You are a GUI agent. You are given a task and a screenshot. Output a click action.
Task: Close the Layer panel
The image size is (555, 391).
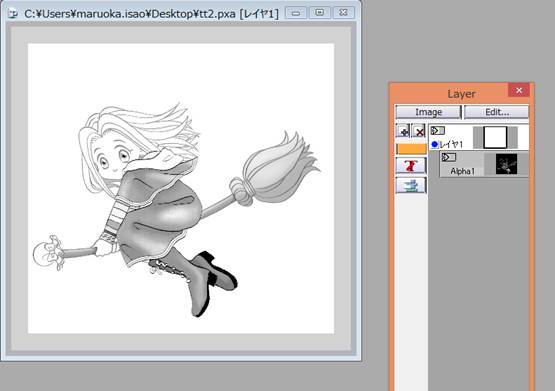click(x=519, y=90)
